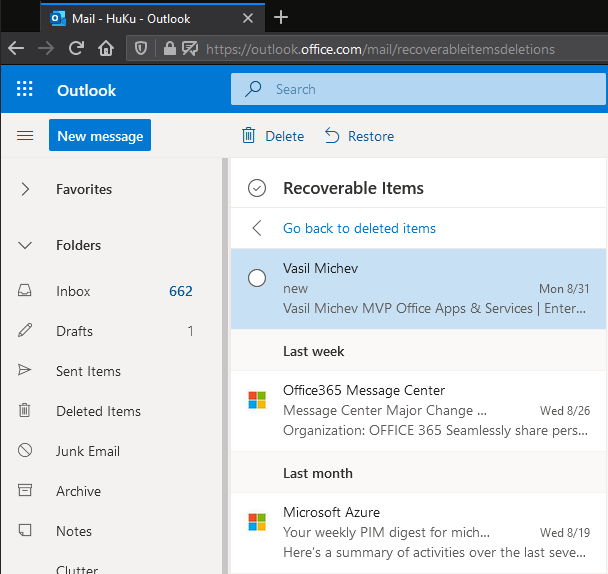Click the Delete button label
608x574 pixels.
pos(285,136)
